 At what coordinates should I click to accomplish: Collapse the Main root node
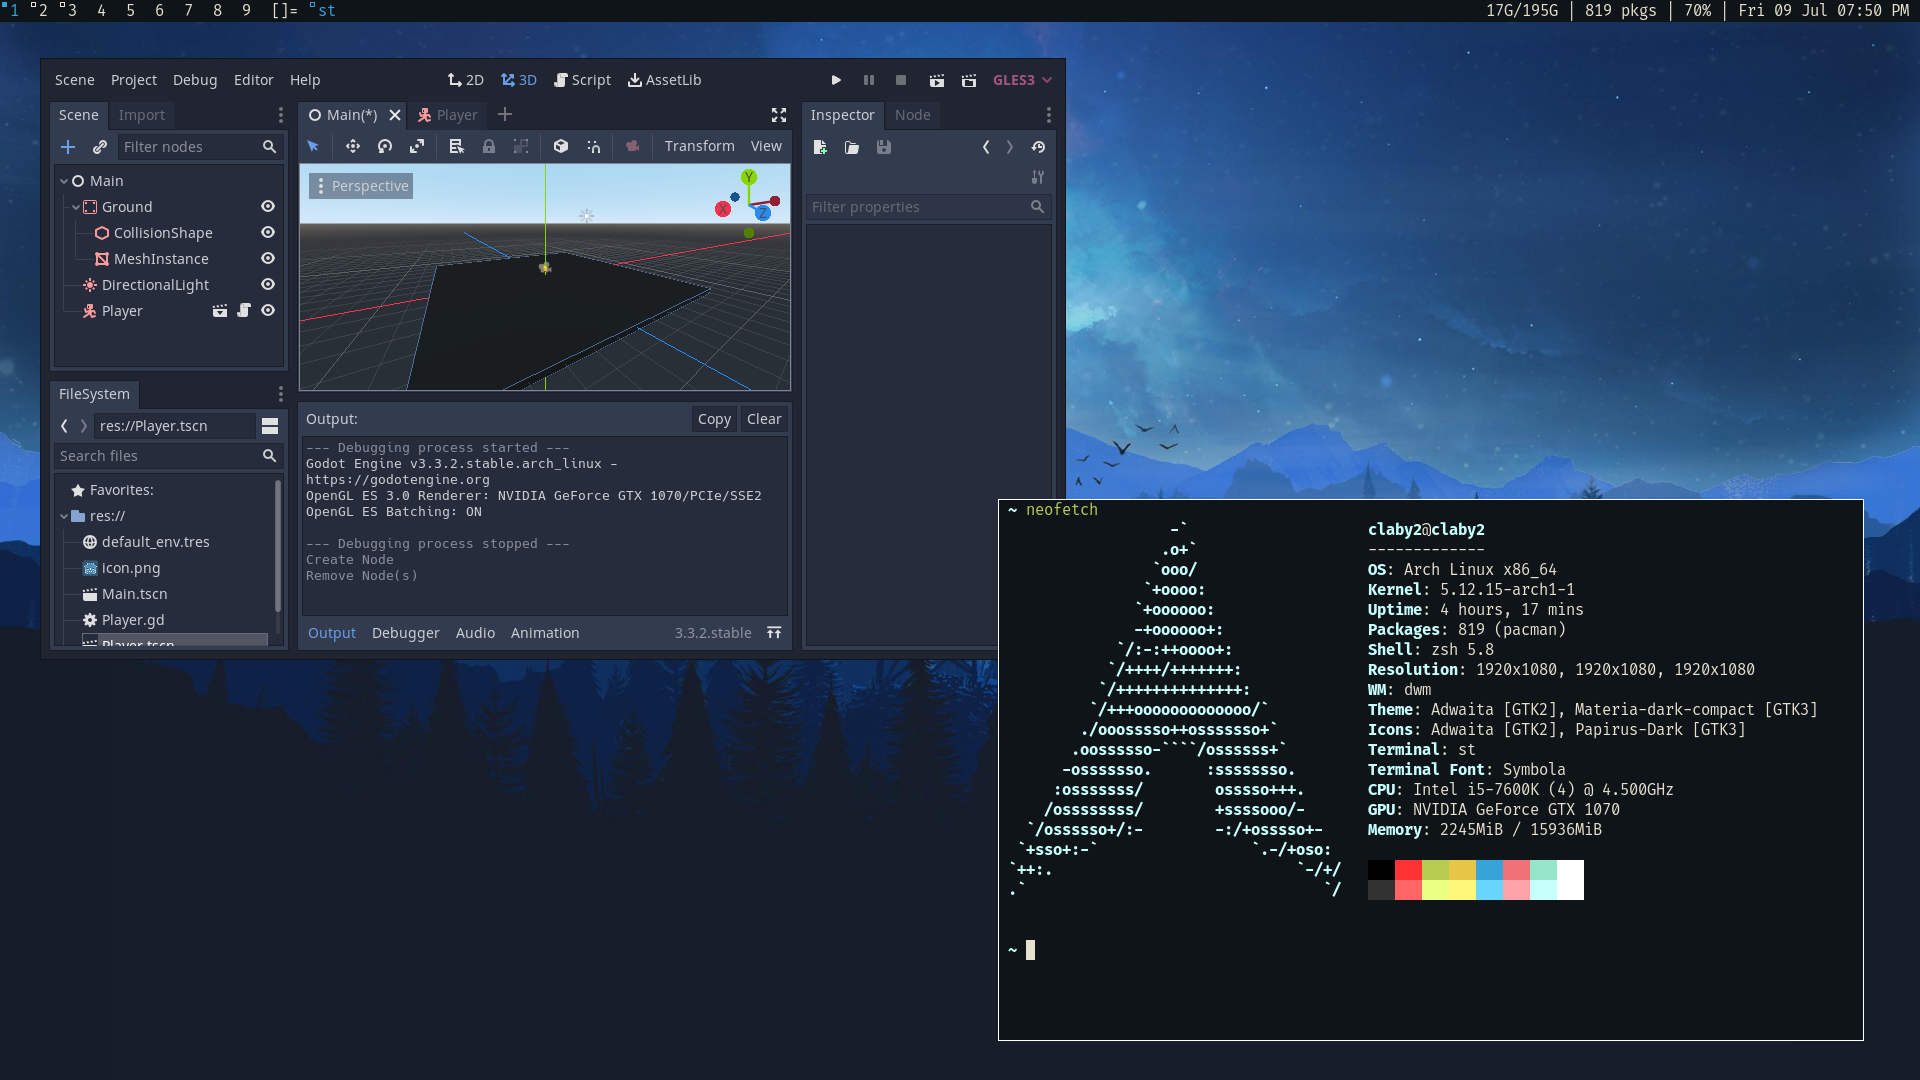(x=64, y=181)
